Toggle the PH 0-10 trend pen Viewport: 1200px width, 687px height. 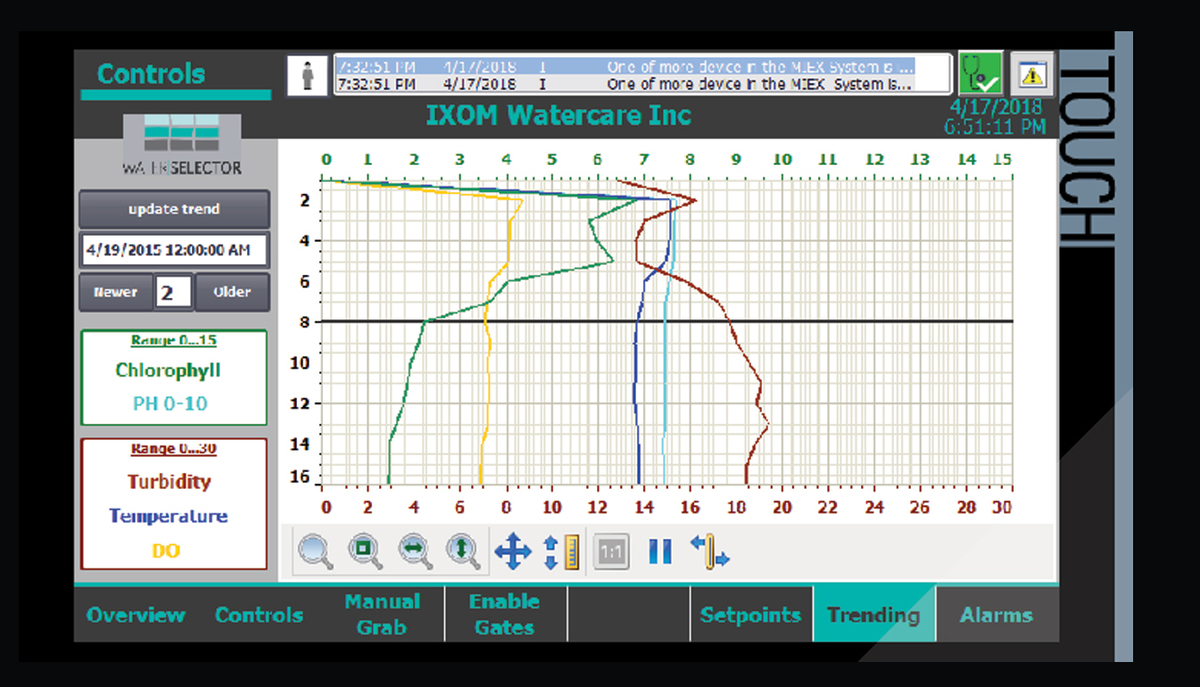pyautogui.click(x=170, y=404)
